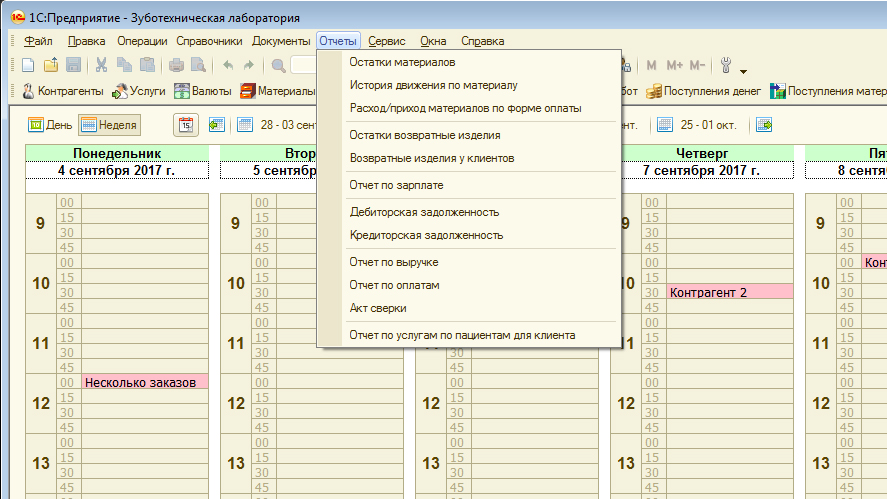The height and width of the screenshot is (499, 887).
Task: Click the Open file icon
Action: pyautogui.click(x=51, y=66)
